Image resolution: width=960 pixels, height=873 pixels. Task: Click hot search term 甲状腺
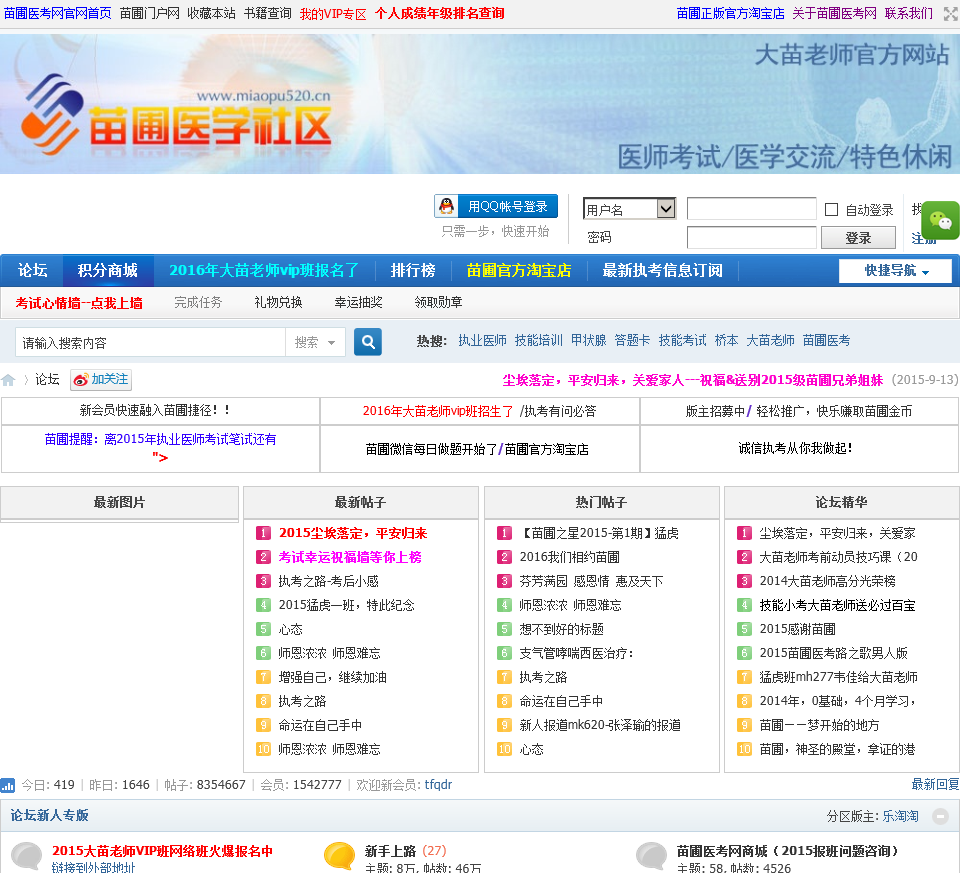(x=588, y=341)
